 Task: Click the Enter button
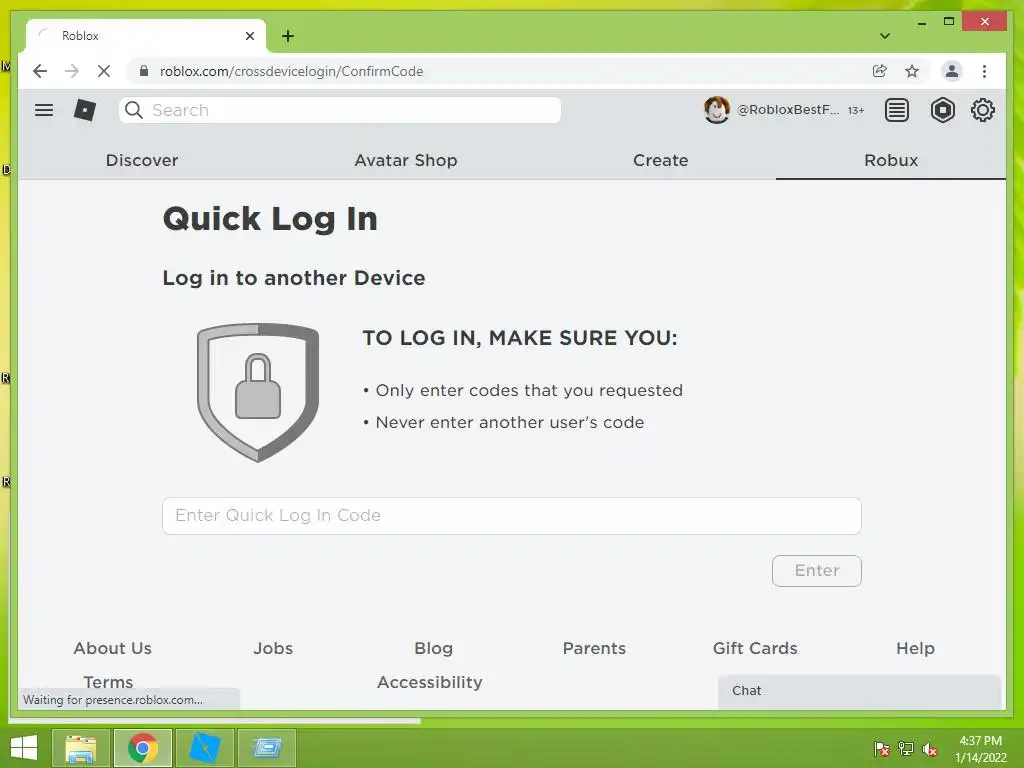(816, 571)
